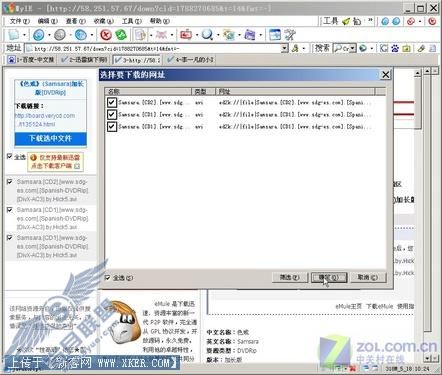
Task: Click the page-with-pencil edit icon in toolbar
Action: [140, 34]
